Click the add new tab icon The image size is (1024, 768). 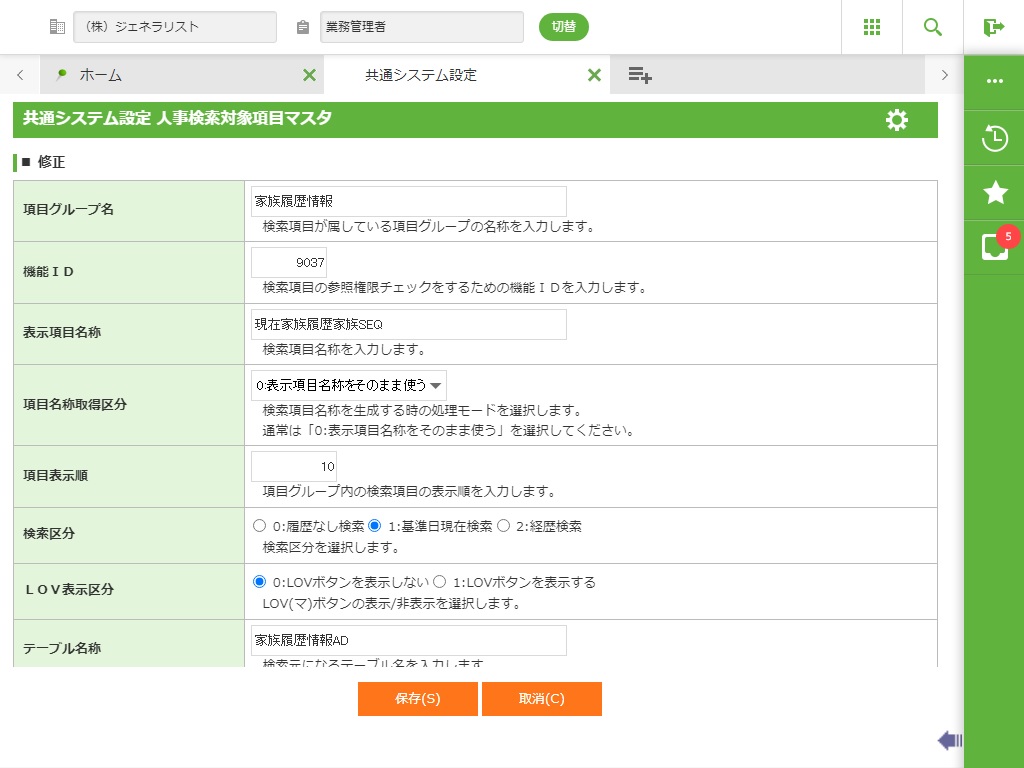click(x=640, y=75)
